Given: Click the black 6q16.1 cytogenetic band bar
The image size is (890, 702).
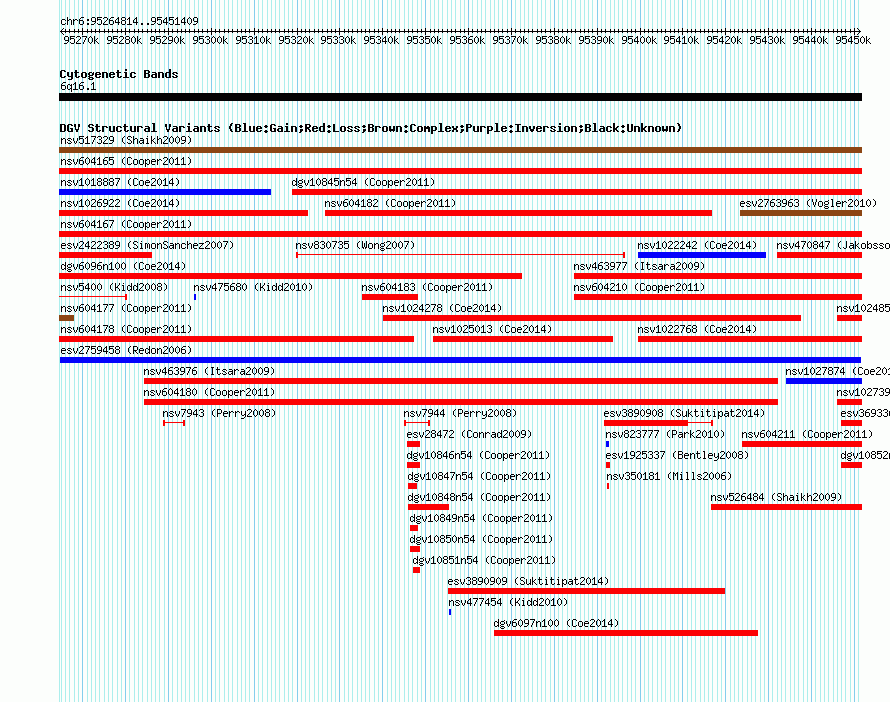Looking at the screenshot, I should pos(460,97).
